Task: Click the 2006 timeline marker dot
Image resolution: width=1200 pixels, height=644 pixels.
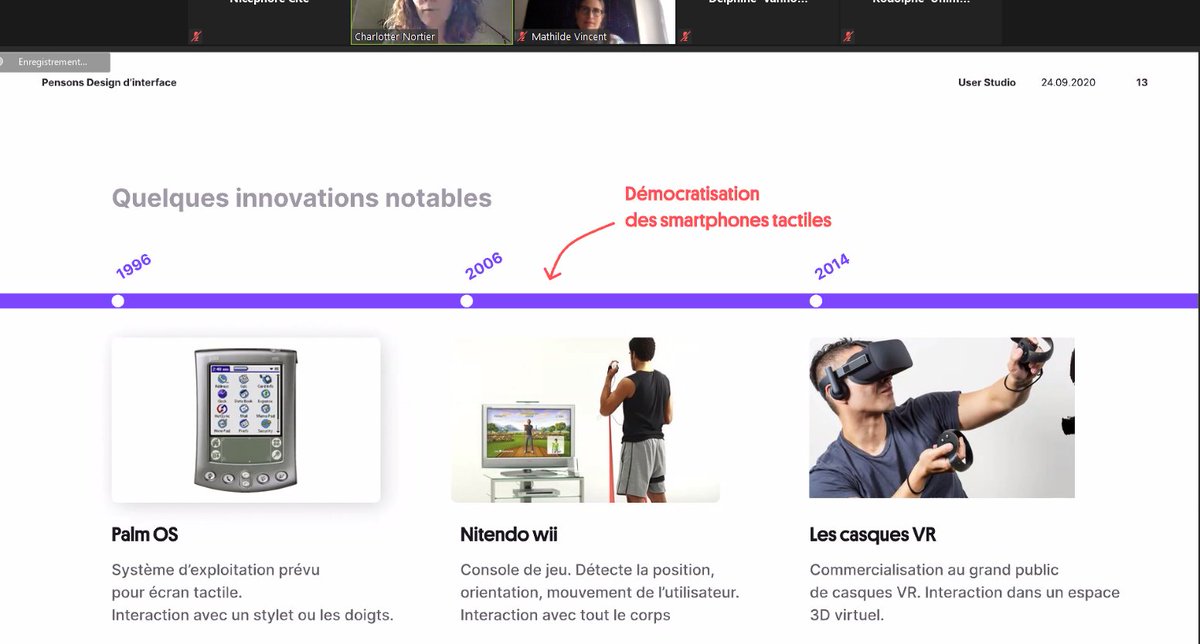Action: [x=466, y=301]
